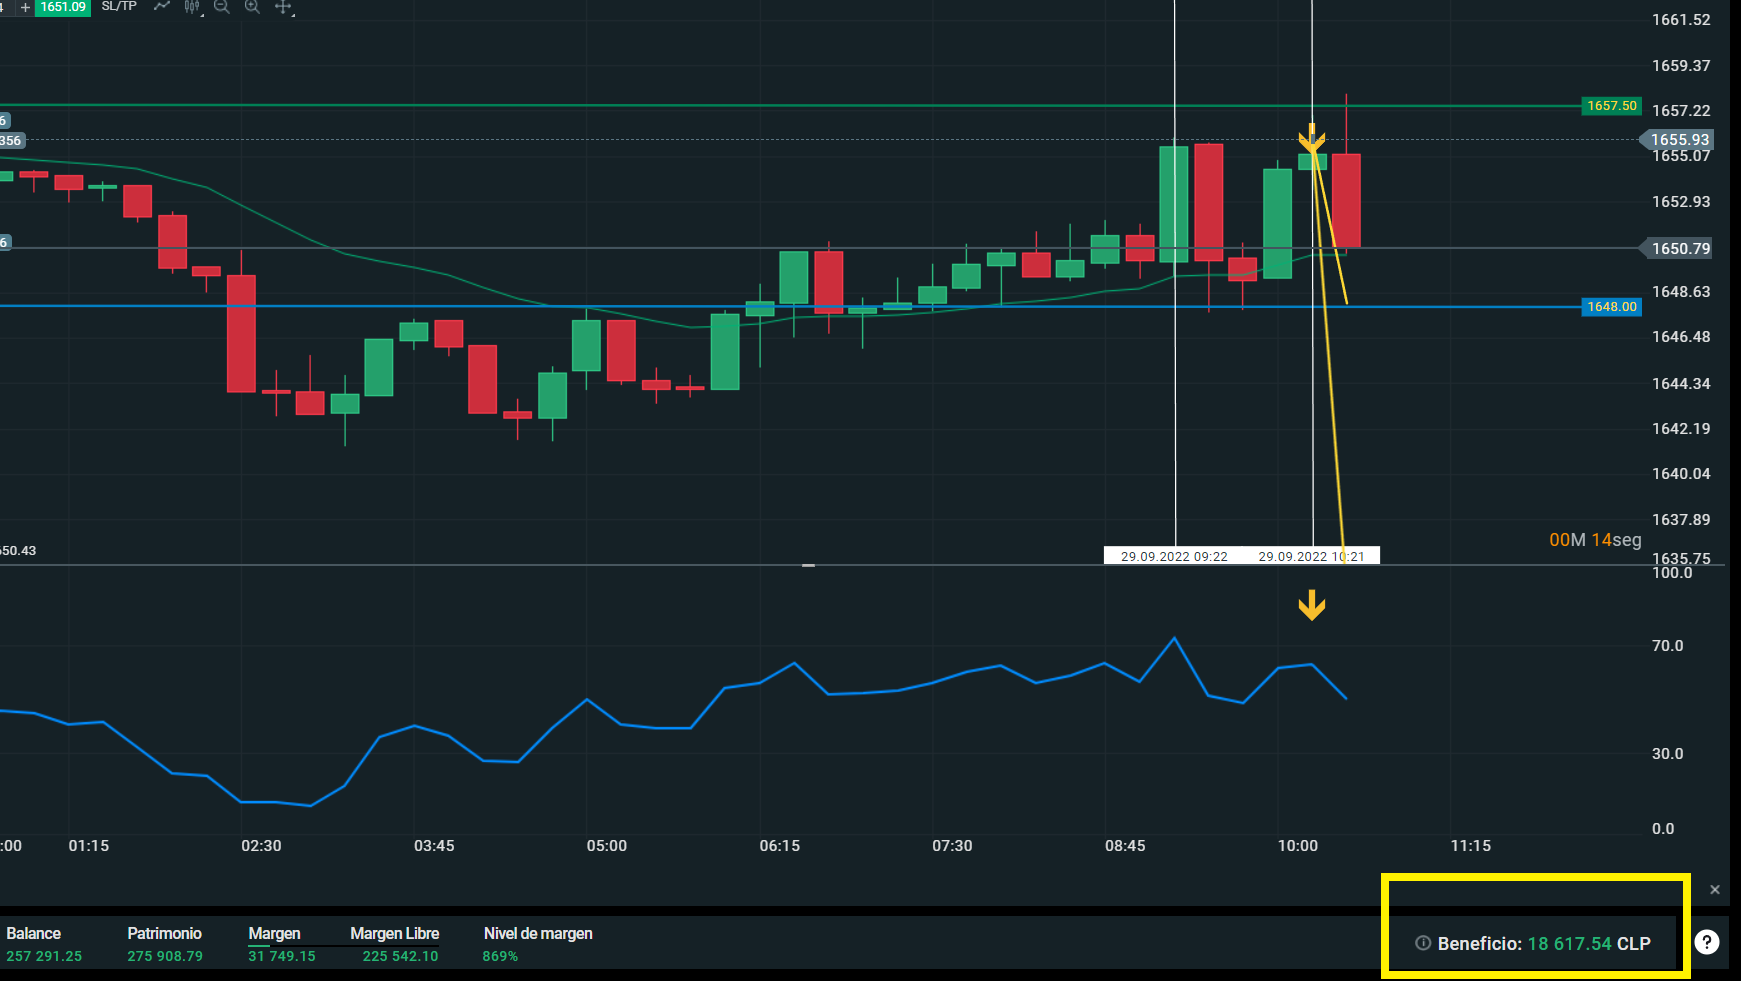Image resolution: width=1741 pixels, height=981 pixels.
Task: Click the info icon next to Beneficio
Action: point(1423,943)
